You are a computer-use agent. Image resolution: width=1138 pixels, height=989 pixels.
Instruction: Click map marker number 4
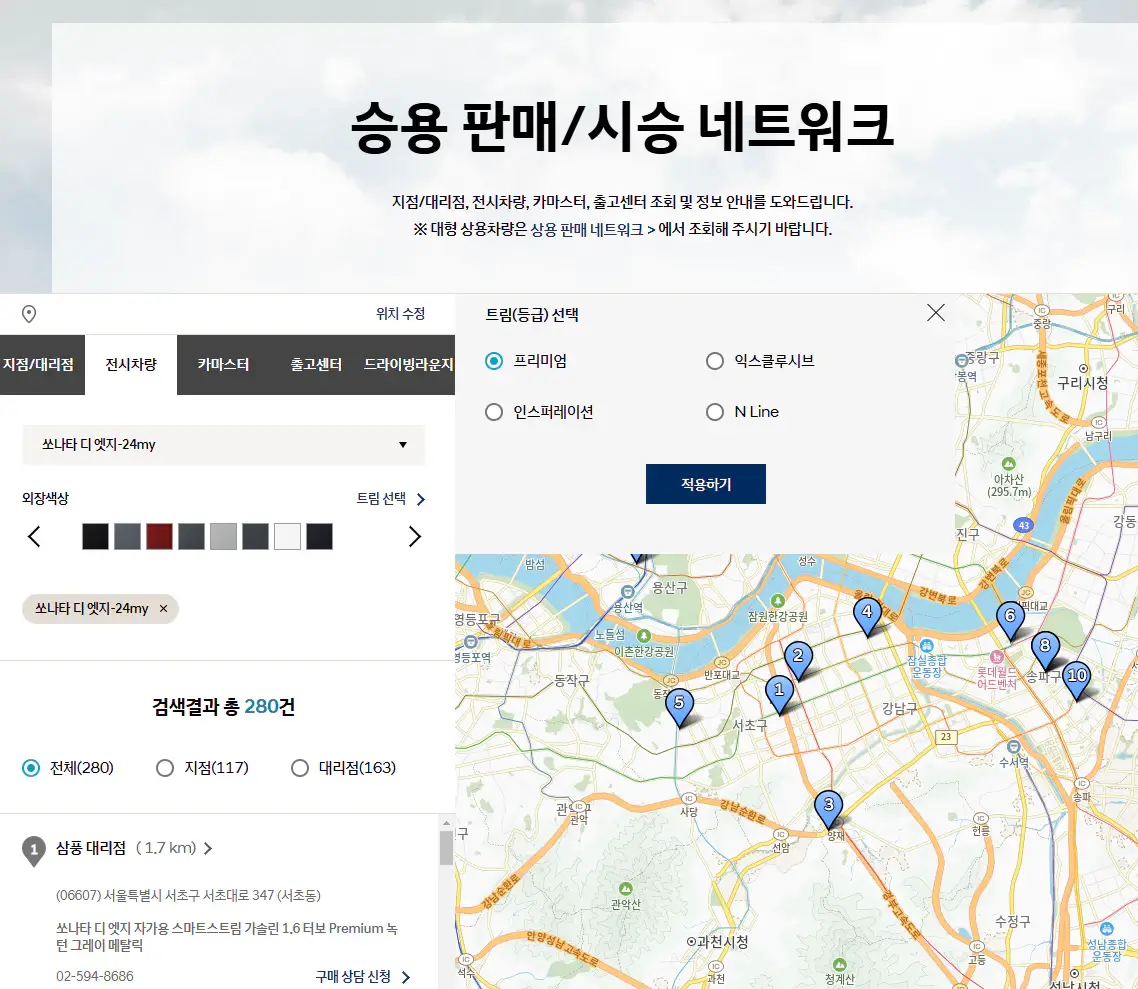[x=867, y=616]
